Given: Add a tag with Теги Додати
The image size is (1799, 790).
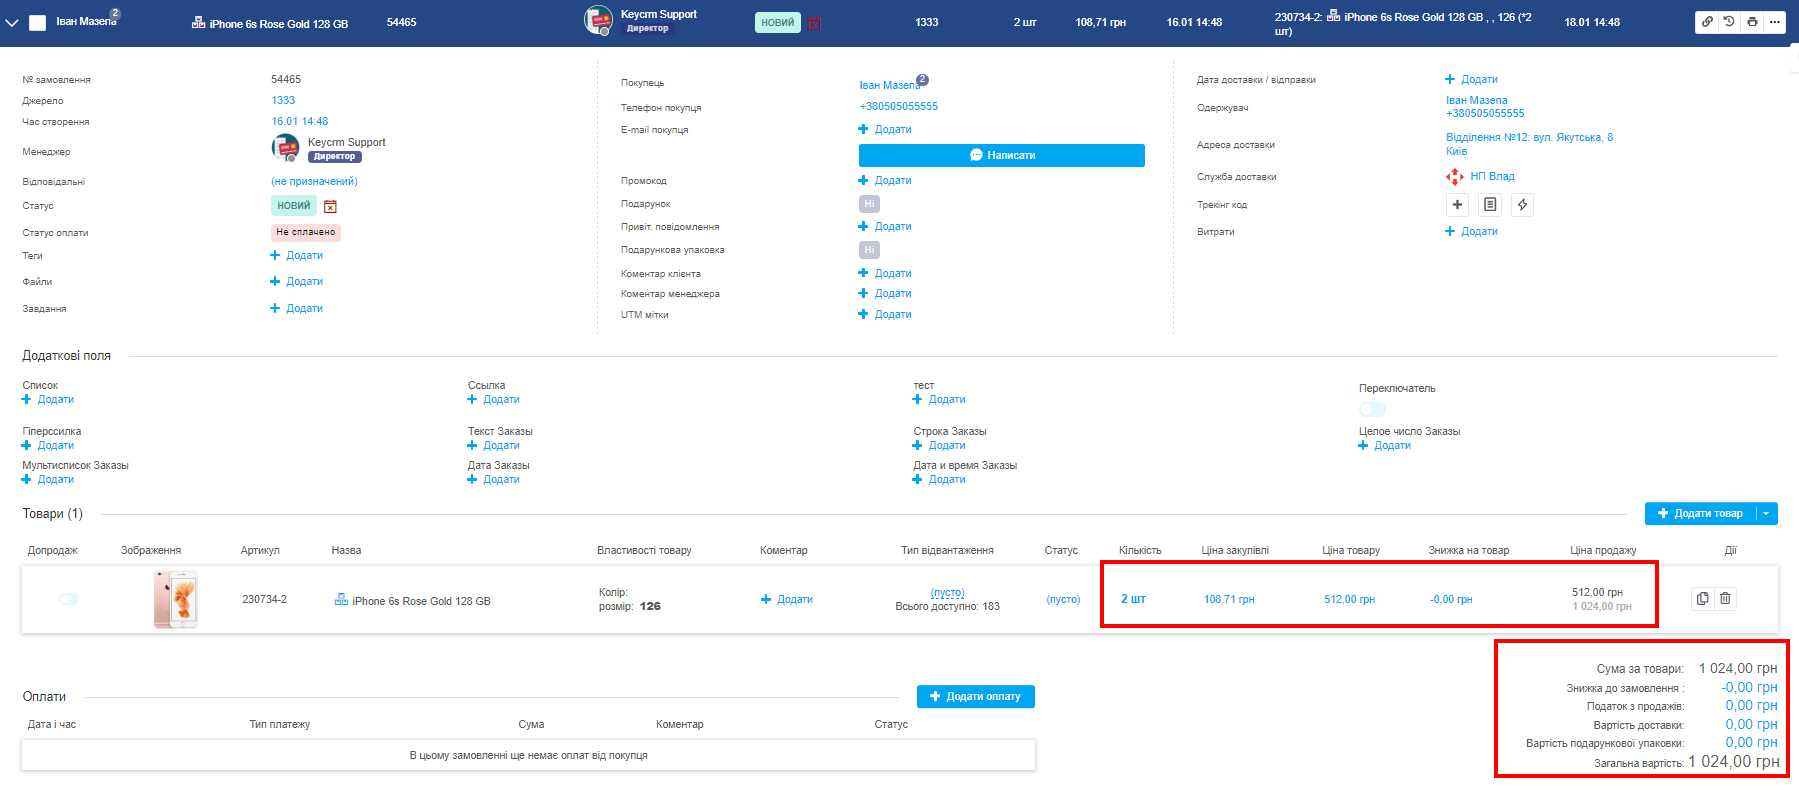Looking at the screenshot, I should [x=297, y=255].
